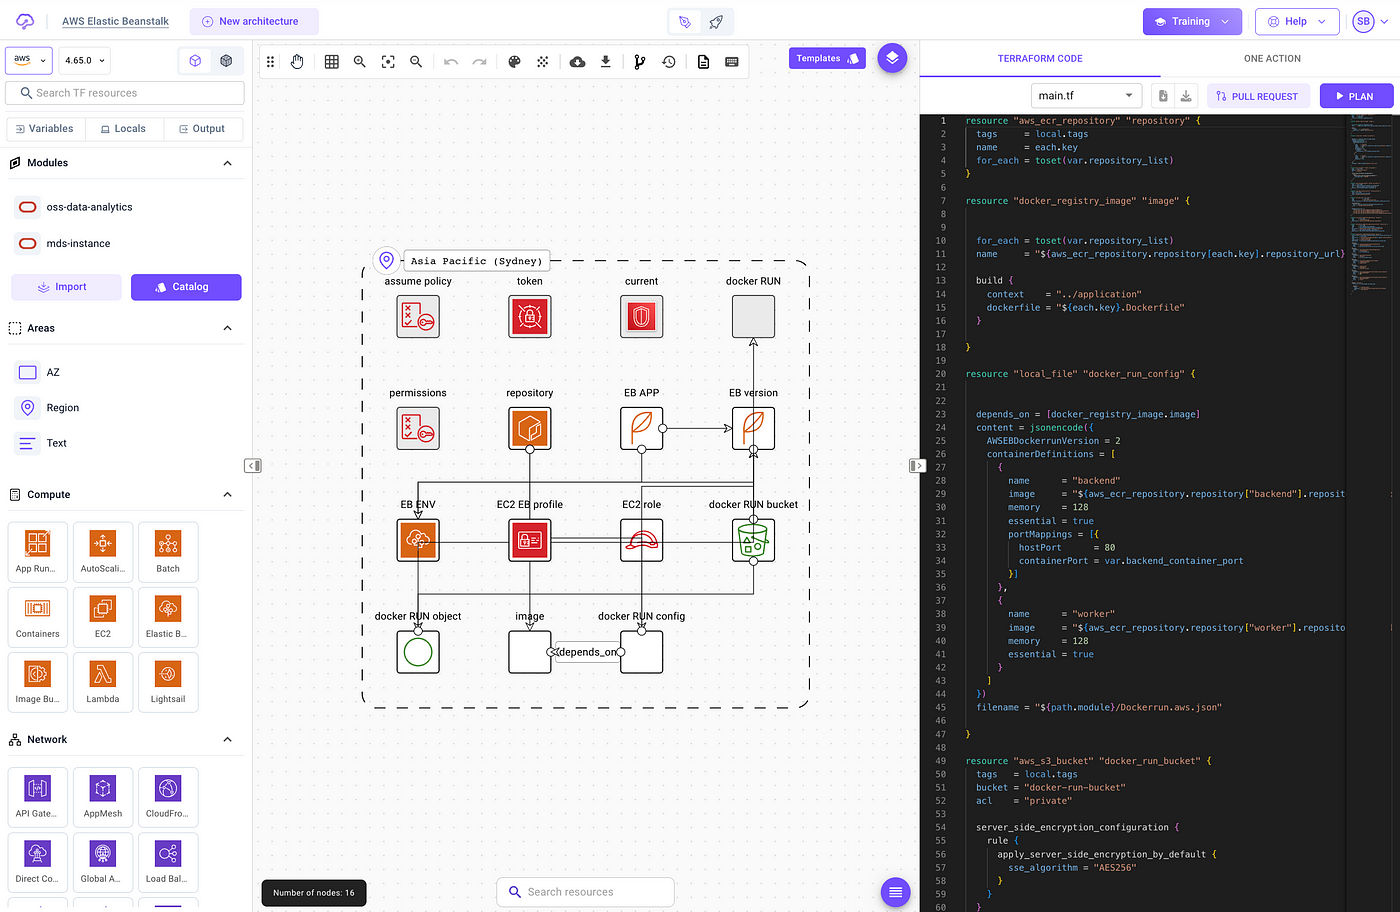
Task: Open the Output tab
Action: point(202,129)
